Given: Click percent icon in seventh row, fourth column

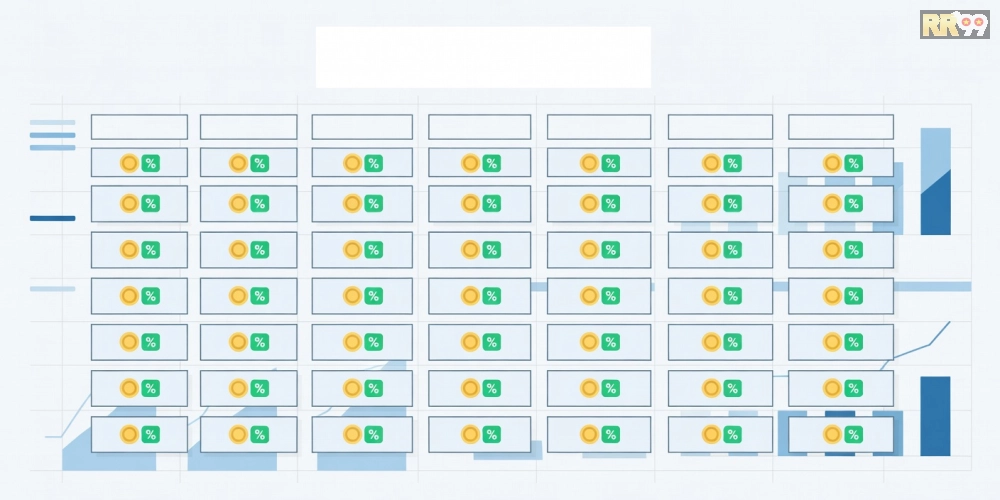Looking at the screenshot, I should (x=491, y=434).
